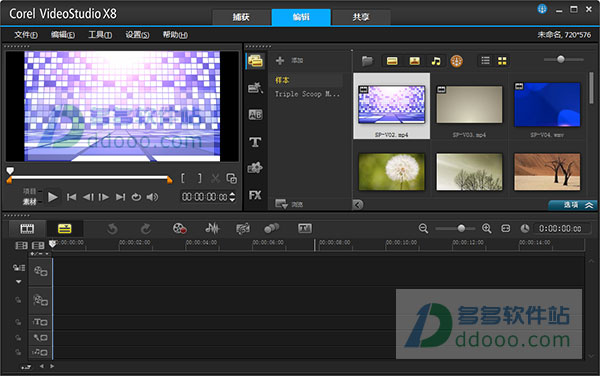Open the 设置 (Settings) menu
Screen dimensions: 600x376
click(137, 35)
